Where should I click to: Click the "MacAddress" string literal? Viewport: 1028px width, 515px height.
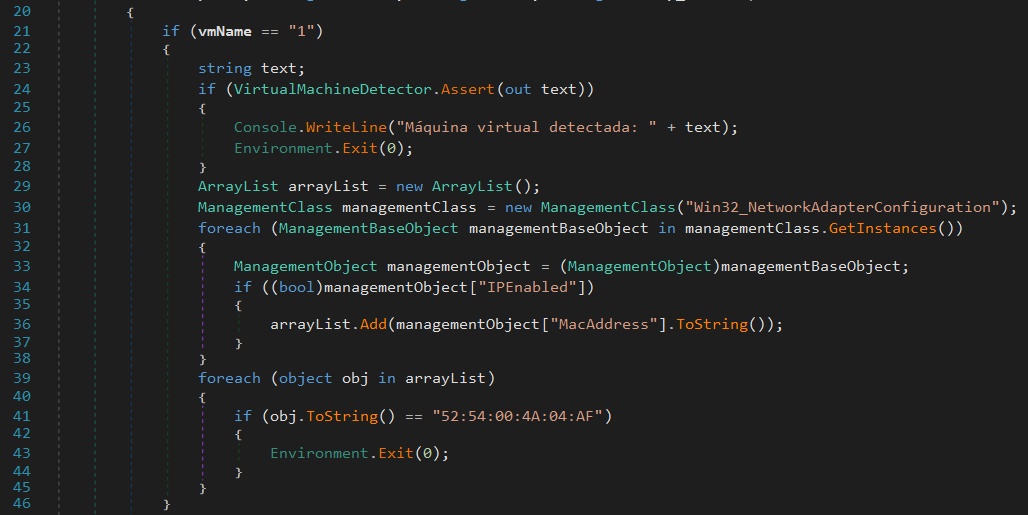click(604, 324)
